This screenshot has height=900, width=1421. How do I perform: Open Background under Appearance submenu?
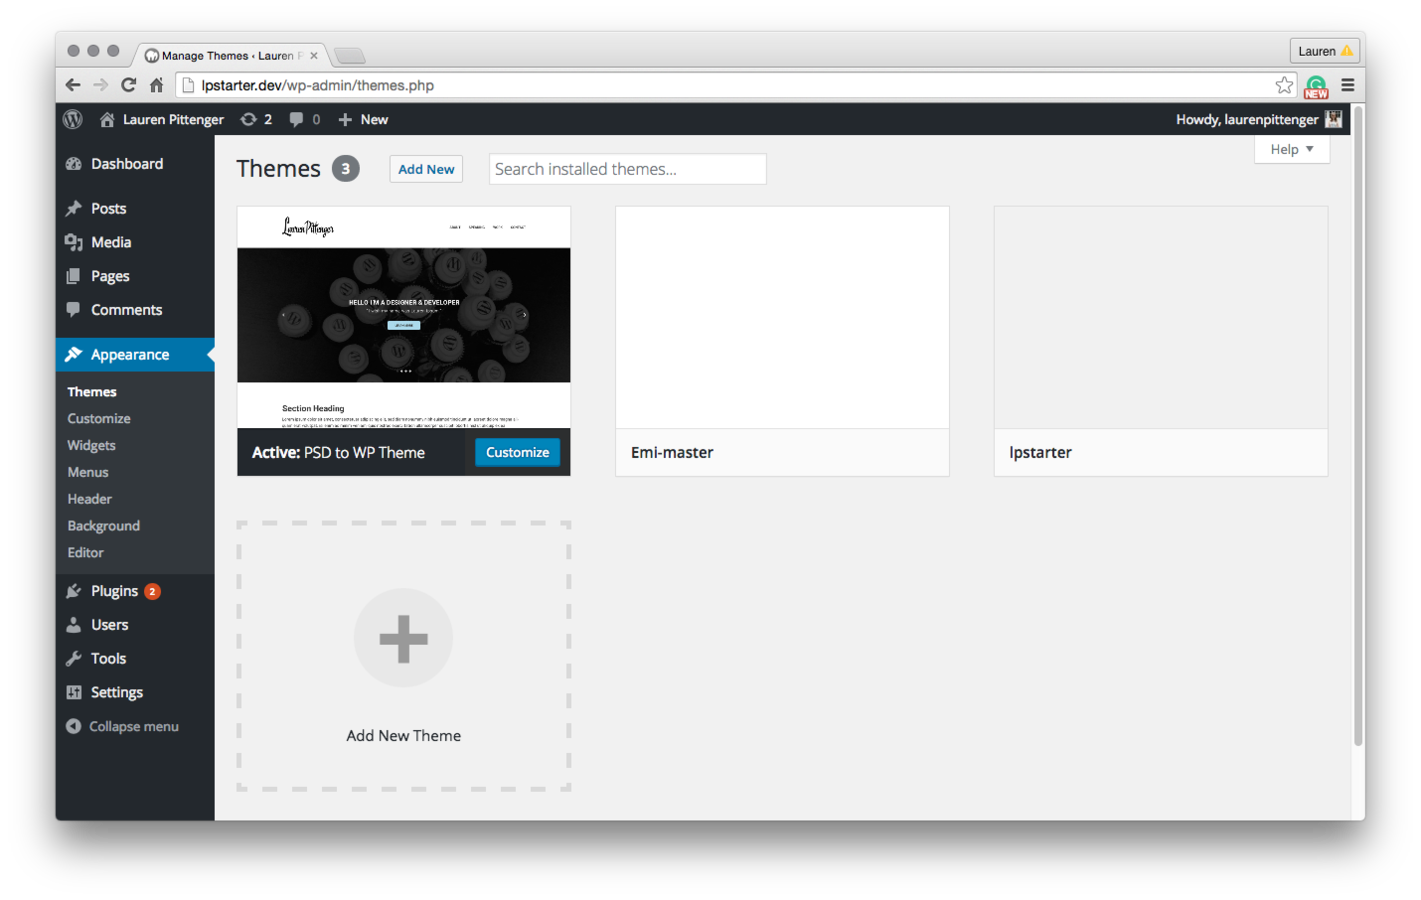(103, 526)
